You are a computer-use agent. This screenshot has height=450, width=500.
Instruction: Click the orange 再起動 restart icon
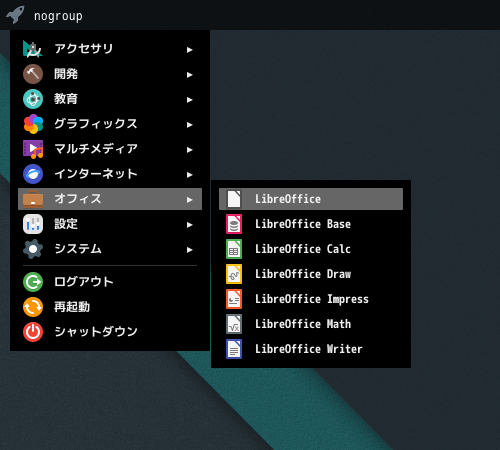(x=33, y=307)
